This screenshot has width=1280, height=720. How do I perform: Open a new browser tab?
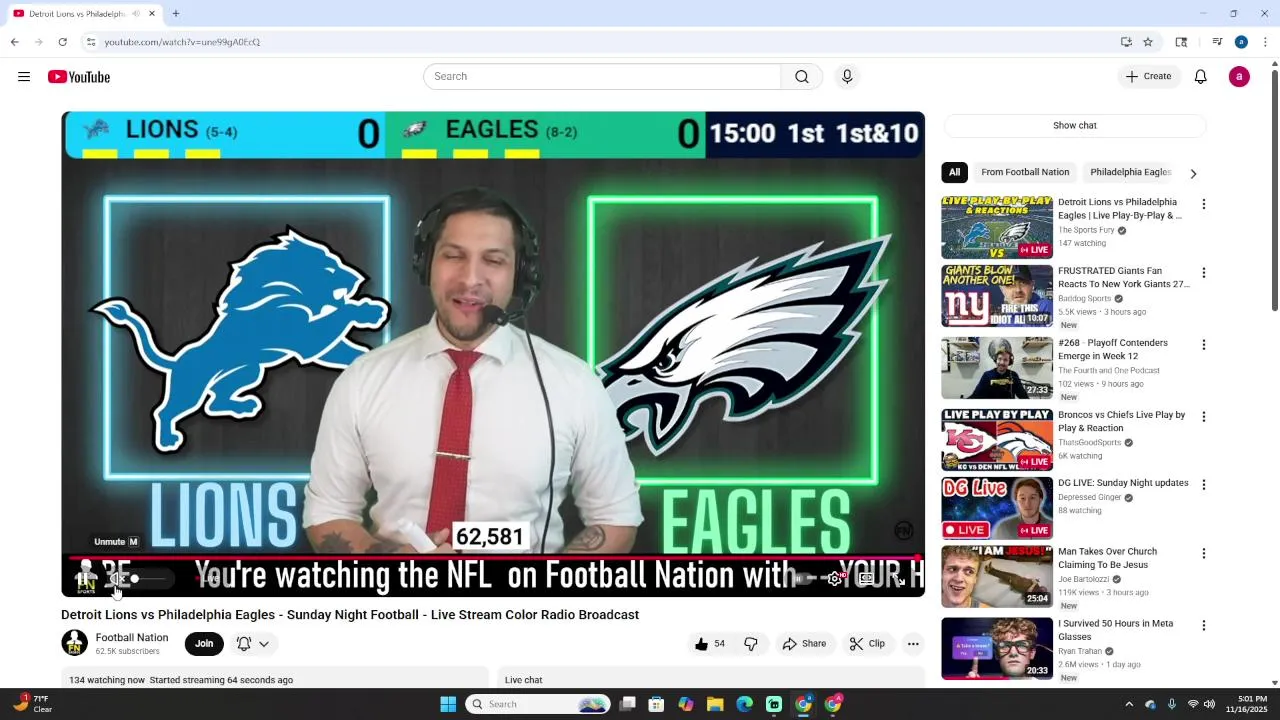[x=176, y=14]
